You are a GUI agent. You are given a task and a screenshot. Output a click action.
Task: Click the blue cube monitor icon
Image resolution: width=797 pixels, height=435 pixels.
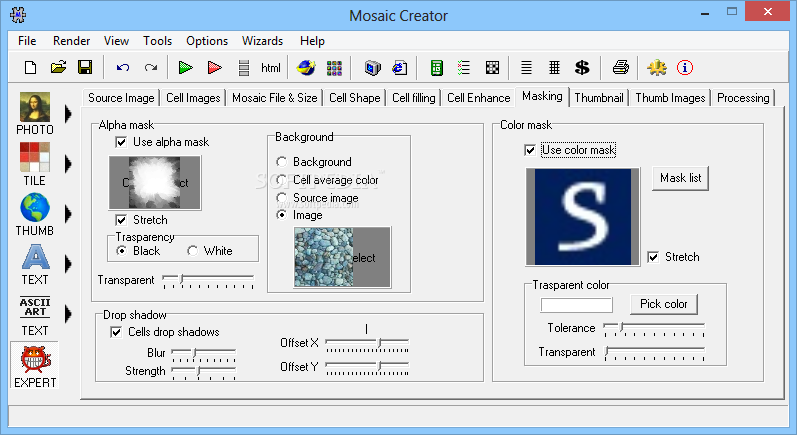[x=373, y=68]
